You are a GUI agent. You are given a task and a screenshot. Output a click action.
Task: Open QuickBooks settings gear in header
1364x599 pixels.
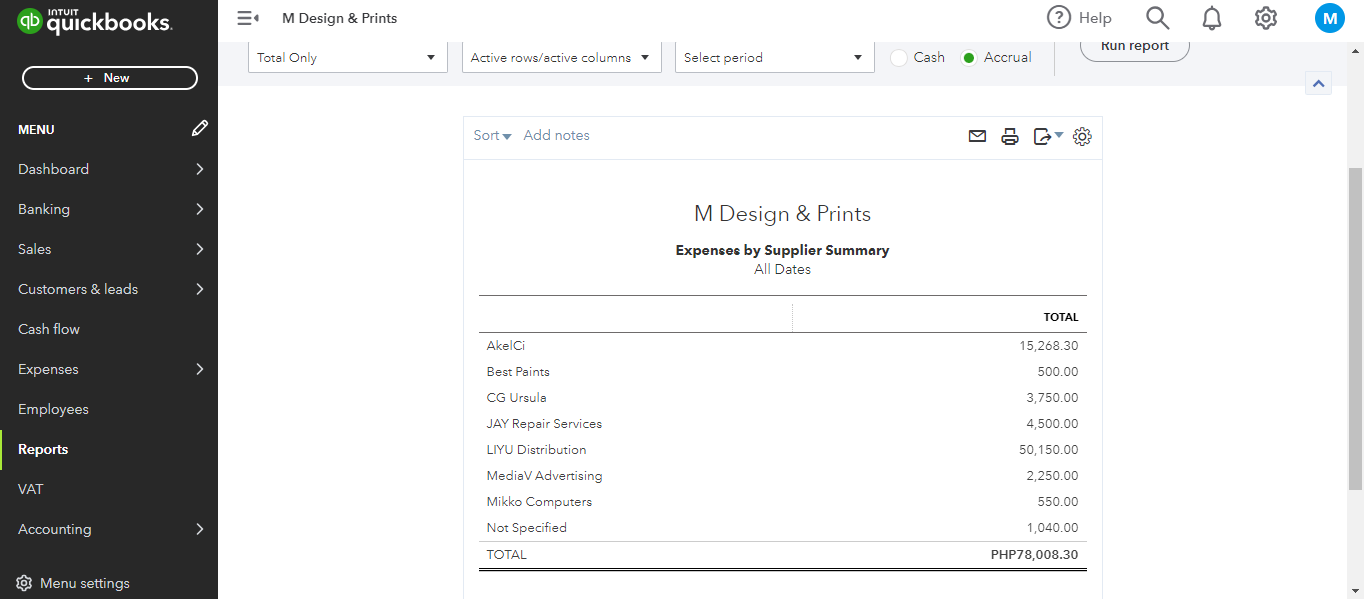tap(1266, 18)
